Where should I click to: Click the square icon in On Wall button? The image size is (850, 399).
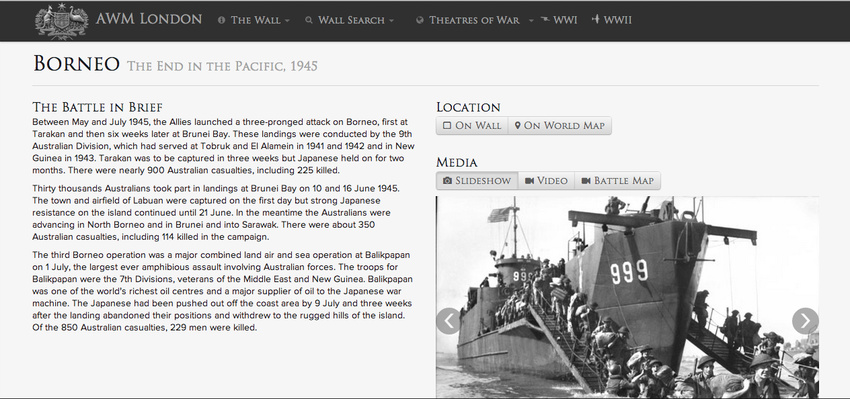click(x=447, y=125)
